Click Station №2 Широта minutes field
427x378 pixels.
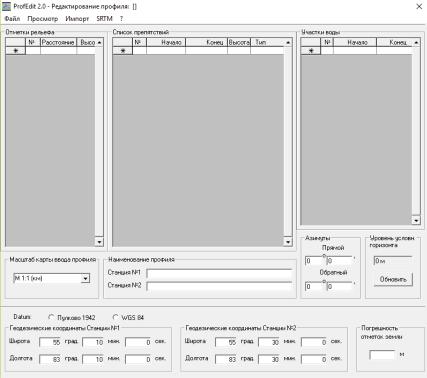[269, 342]
